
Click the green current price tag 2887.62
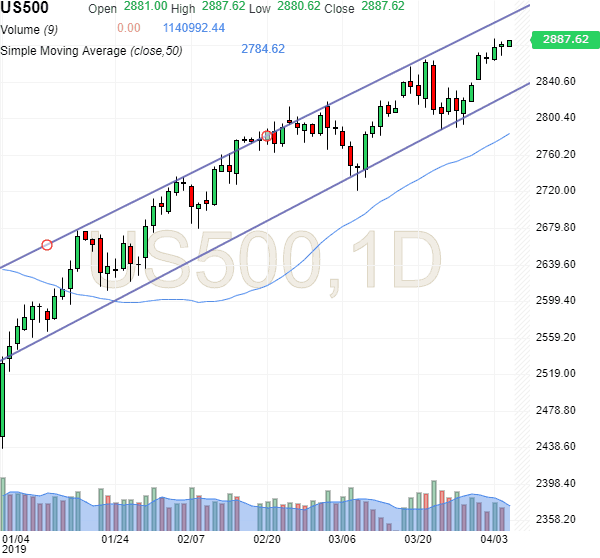[564, 40]
